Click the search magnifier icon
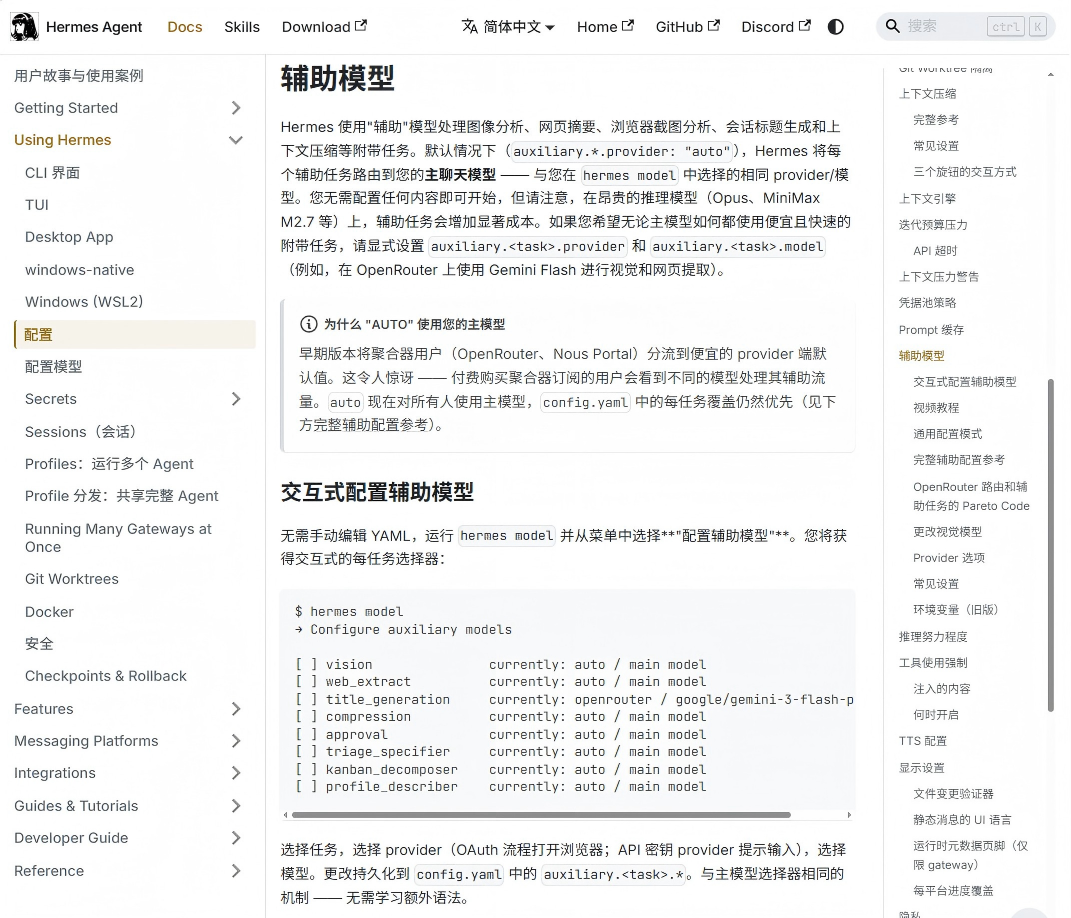The image size is (1071, 918). coord(892,27)
